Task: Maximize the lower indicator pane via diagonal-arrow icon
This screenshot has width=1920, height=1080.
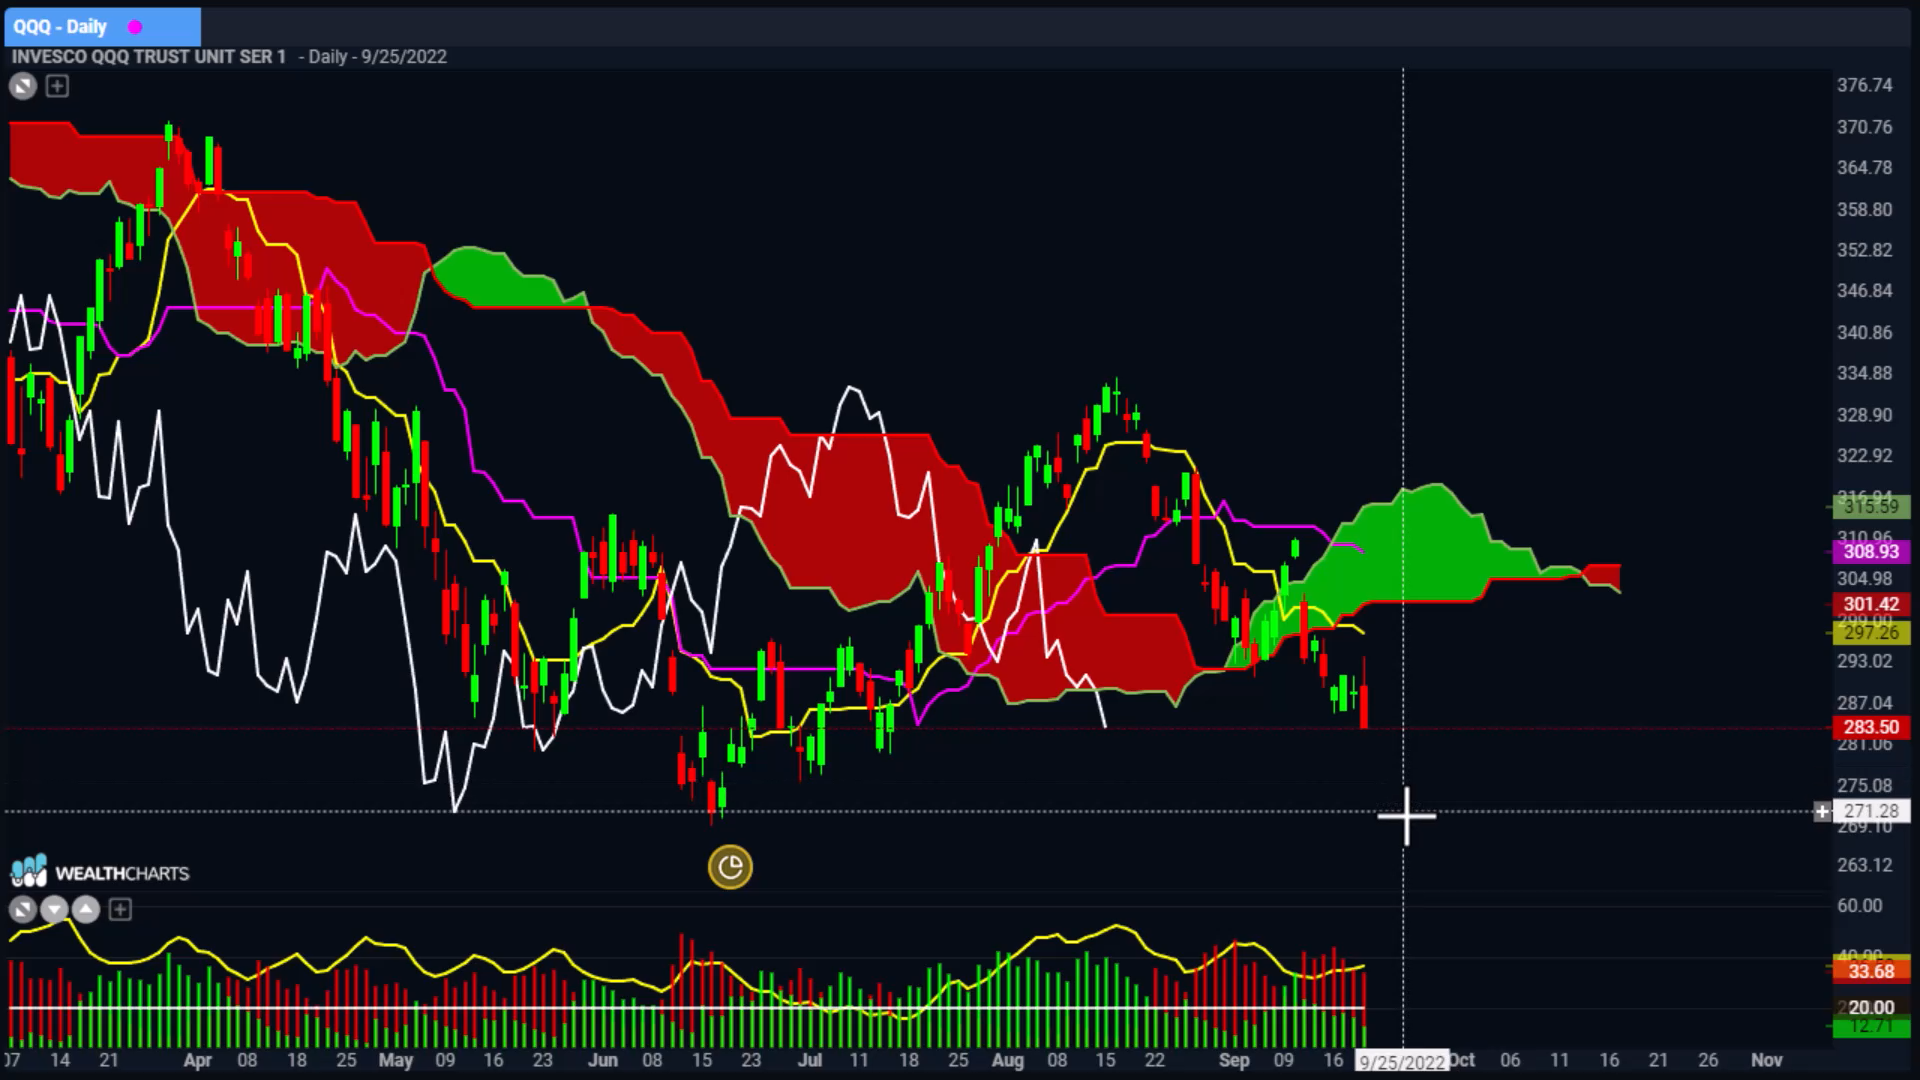Action: pos(23,910)
